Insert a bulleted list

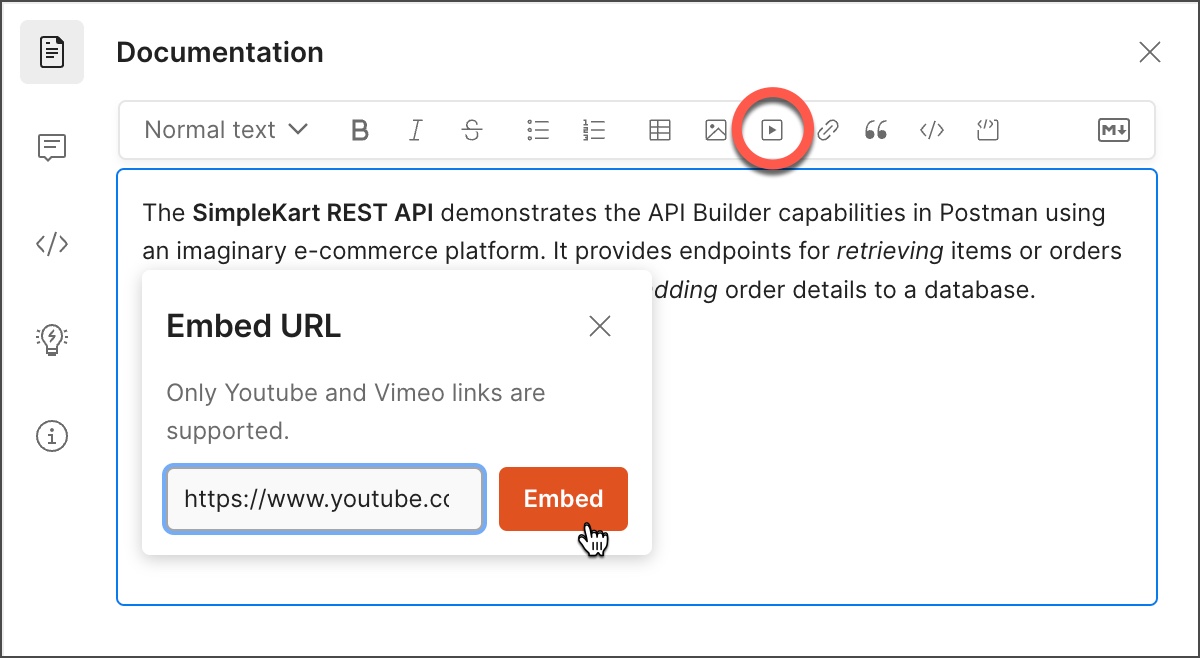538,130
